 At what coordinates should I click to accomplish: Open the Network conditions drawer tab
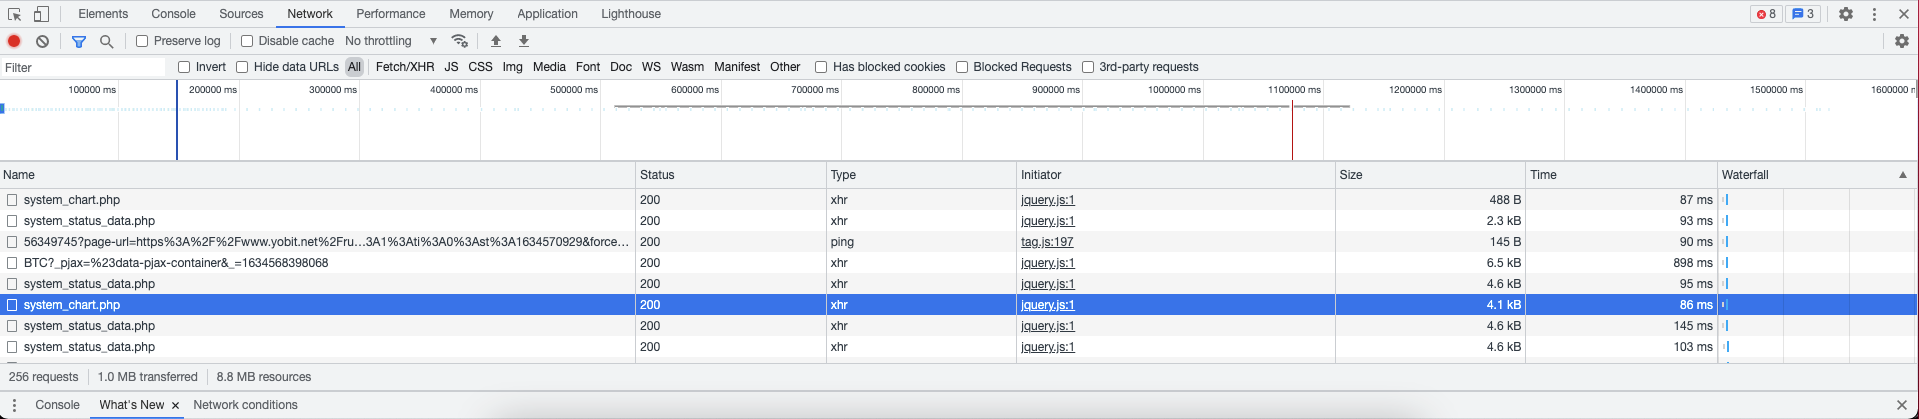[245, 405]
